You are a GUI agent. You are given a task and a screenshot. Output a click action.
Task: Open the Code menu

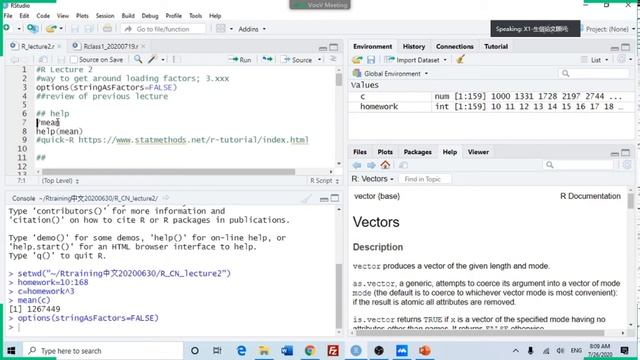pos(43,16)
